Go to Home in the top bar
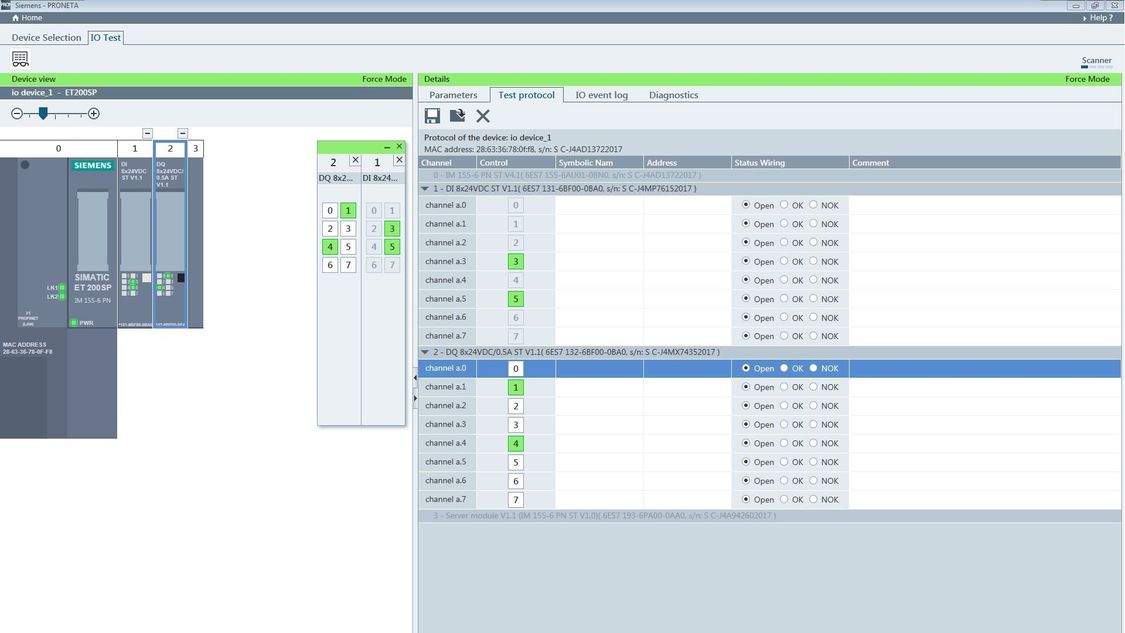This screenshot has height=633, width=1125. 27,18
